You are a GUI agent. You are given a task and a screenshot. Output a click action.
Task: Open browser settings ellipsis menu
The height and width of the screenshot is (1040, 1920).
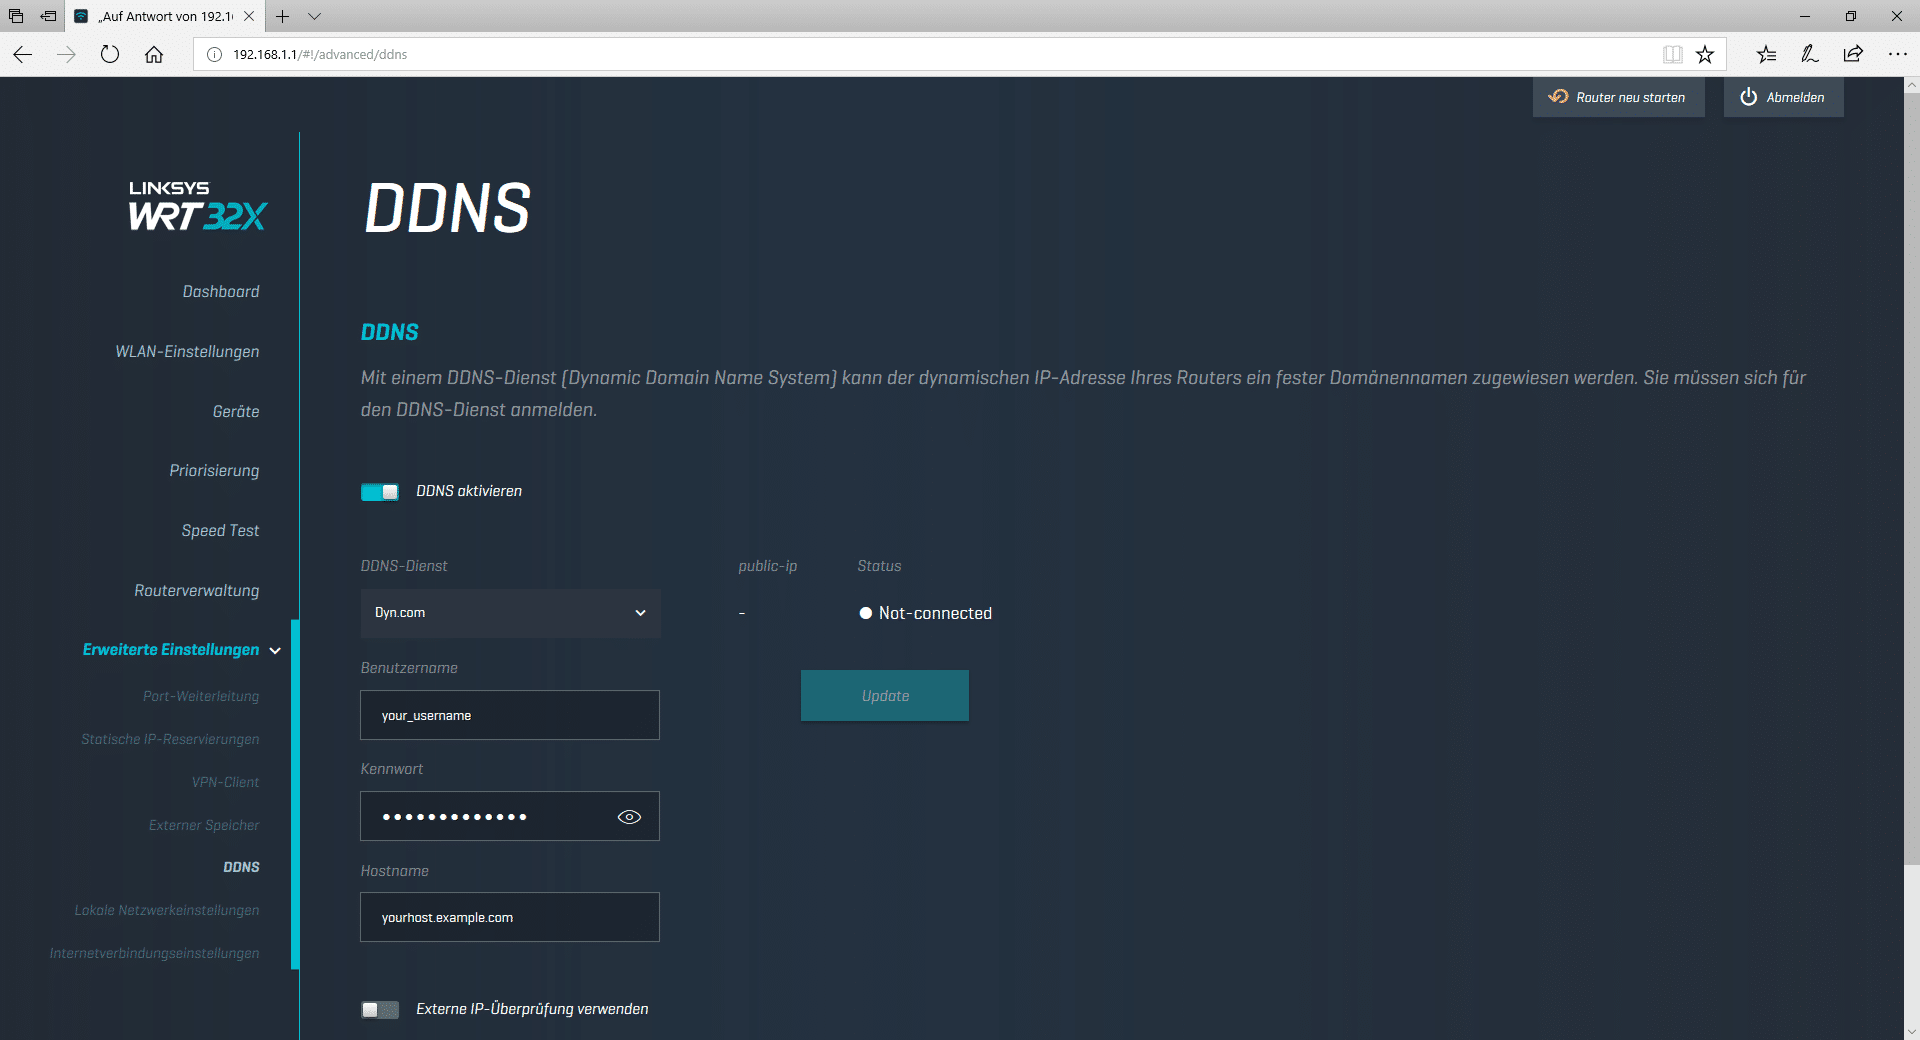click(x=1897, y=55)
